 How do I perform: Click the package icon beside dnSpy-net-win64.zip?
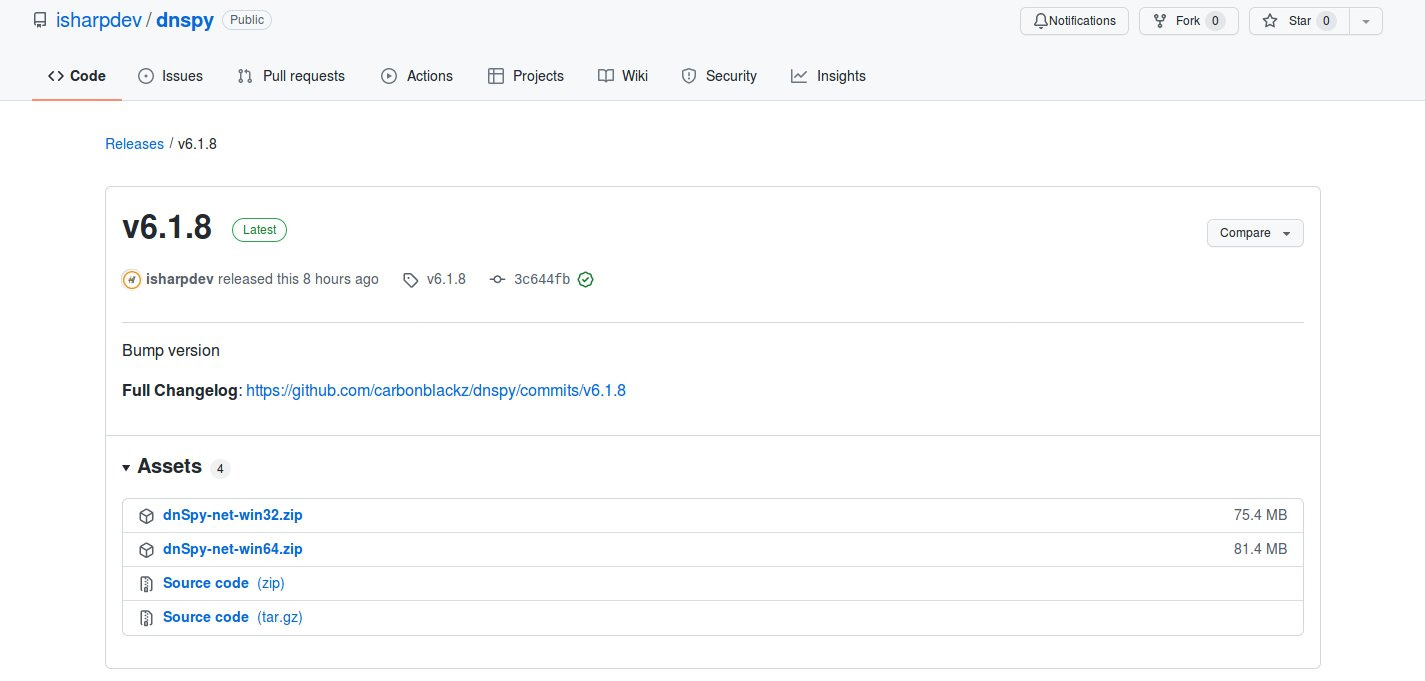click(146, 550)
